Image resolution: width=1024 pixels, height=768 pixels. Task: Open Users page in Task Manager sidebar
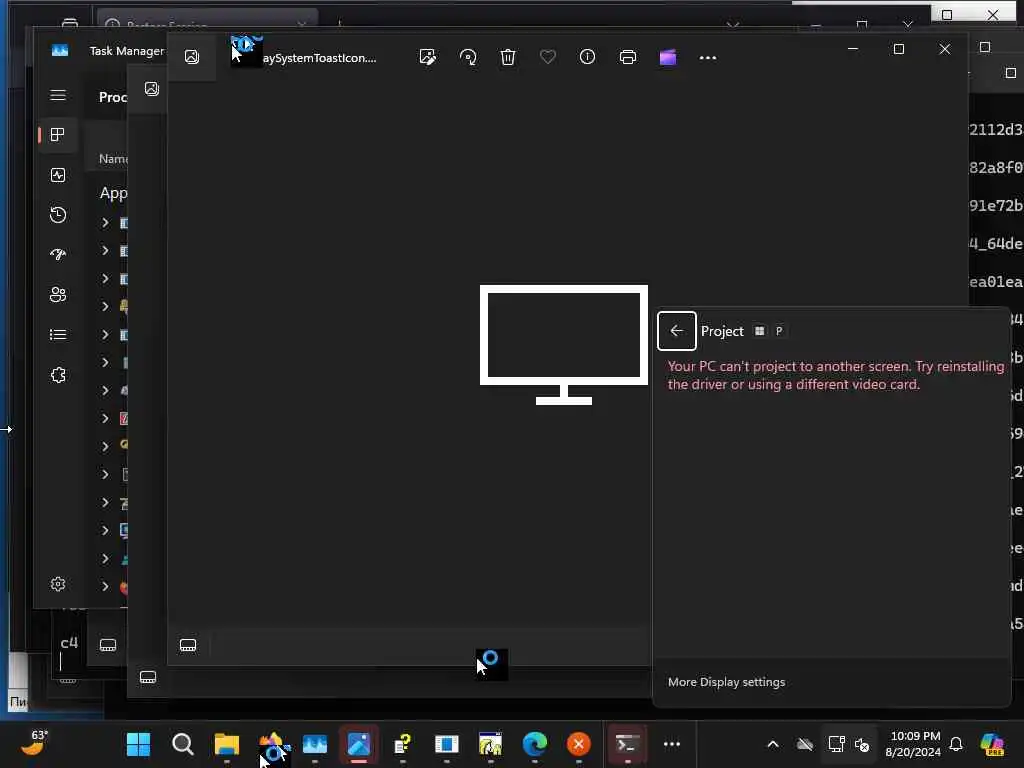[x=57, y=295]
